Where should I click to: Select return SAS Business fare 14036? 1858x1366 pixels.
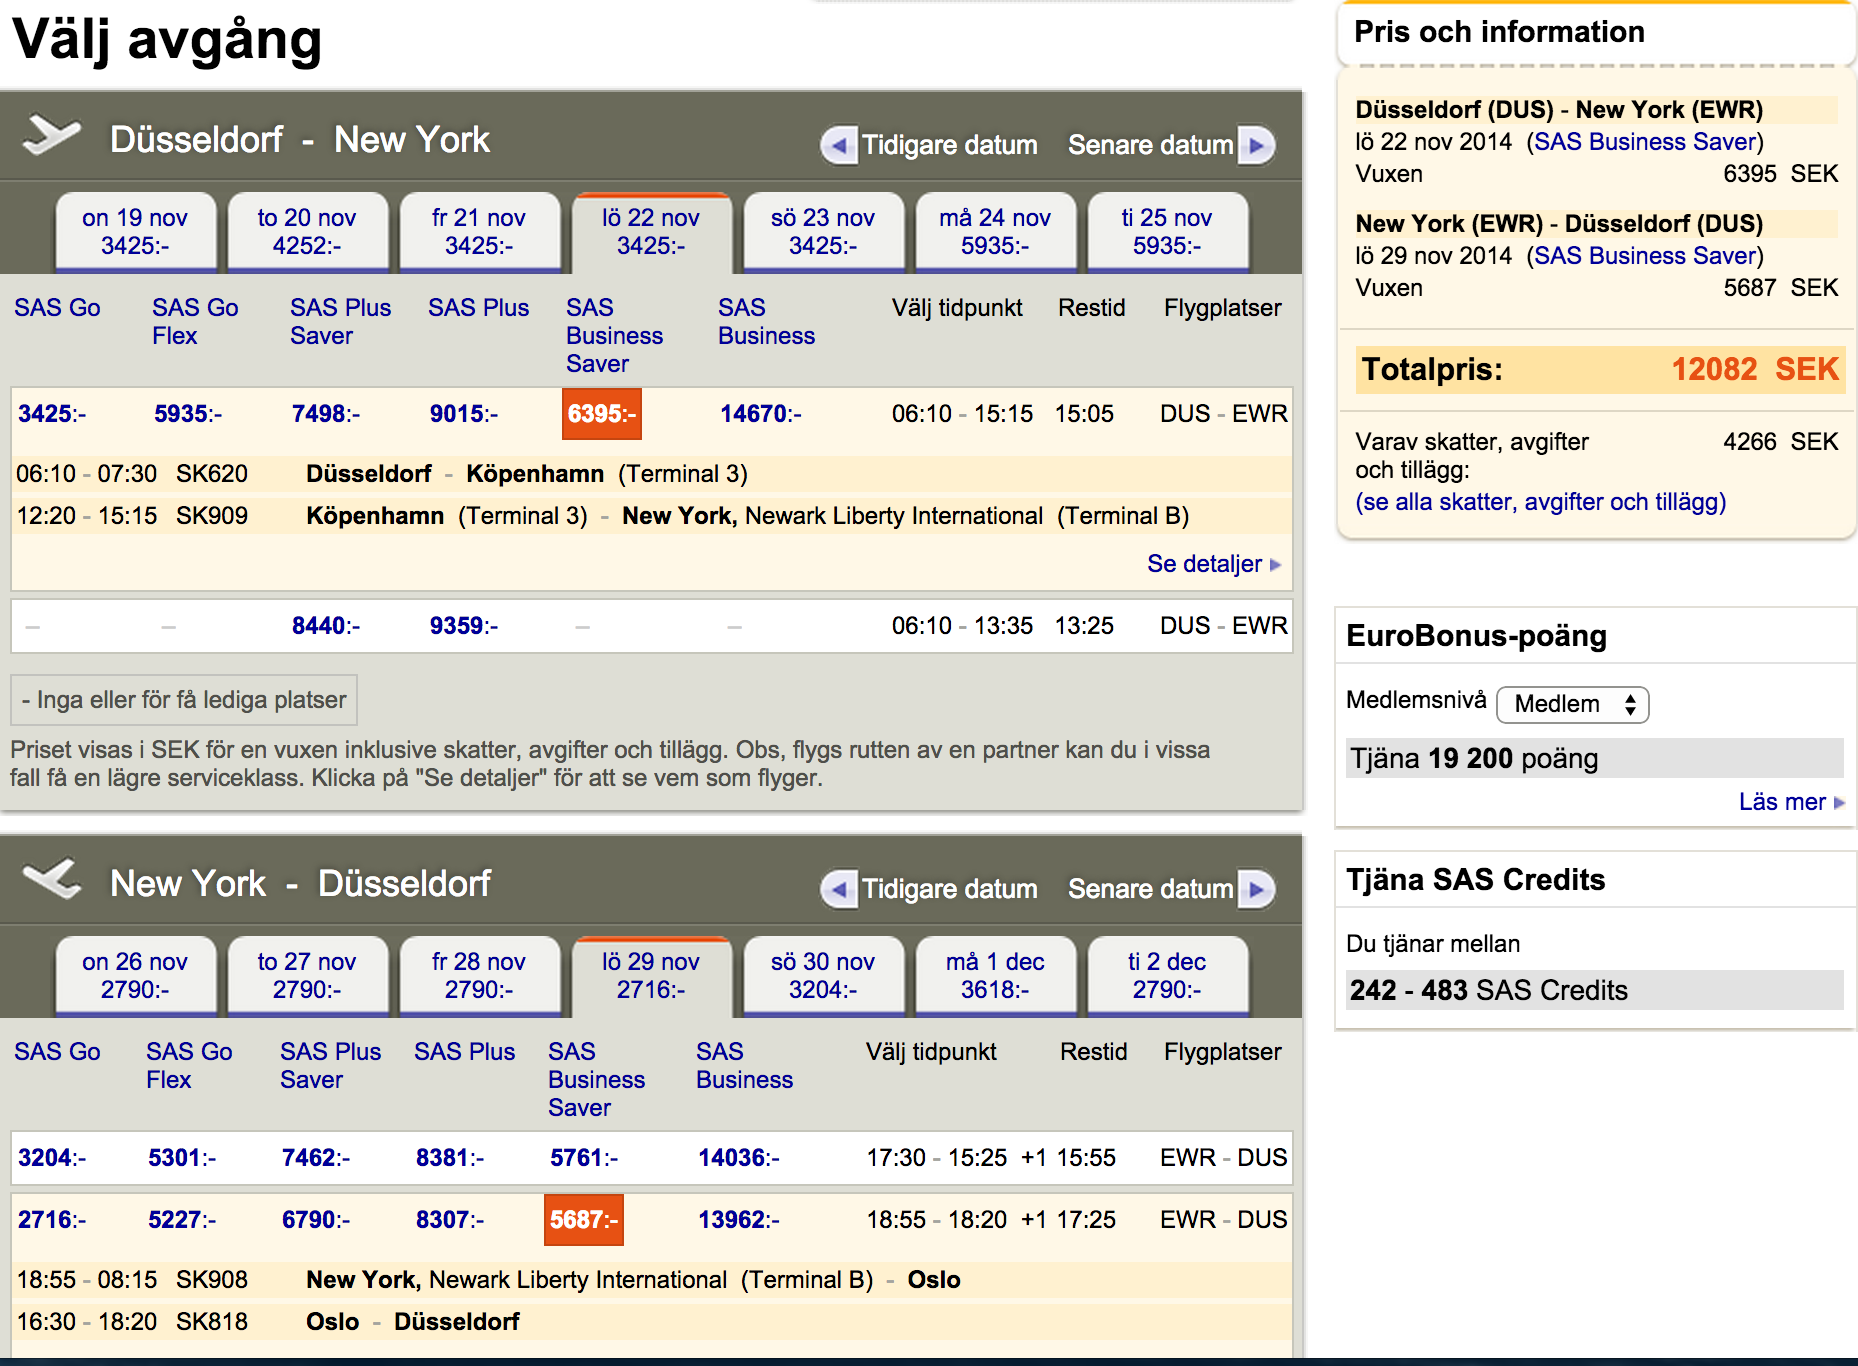pos(738,1158)
